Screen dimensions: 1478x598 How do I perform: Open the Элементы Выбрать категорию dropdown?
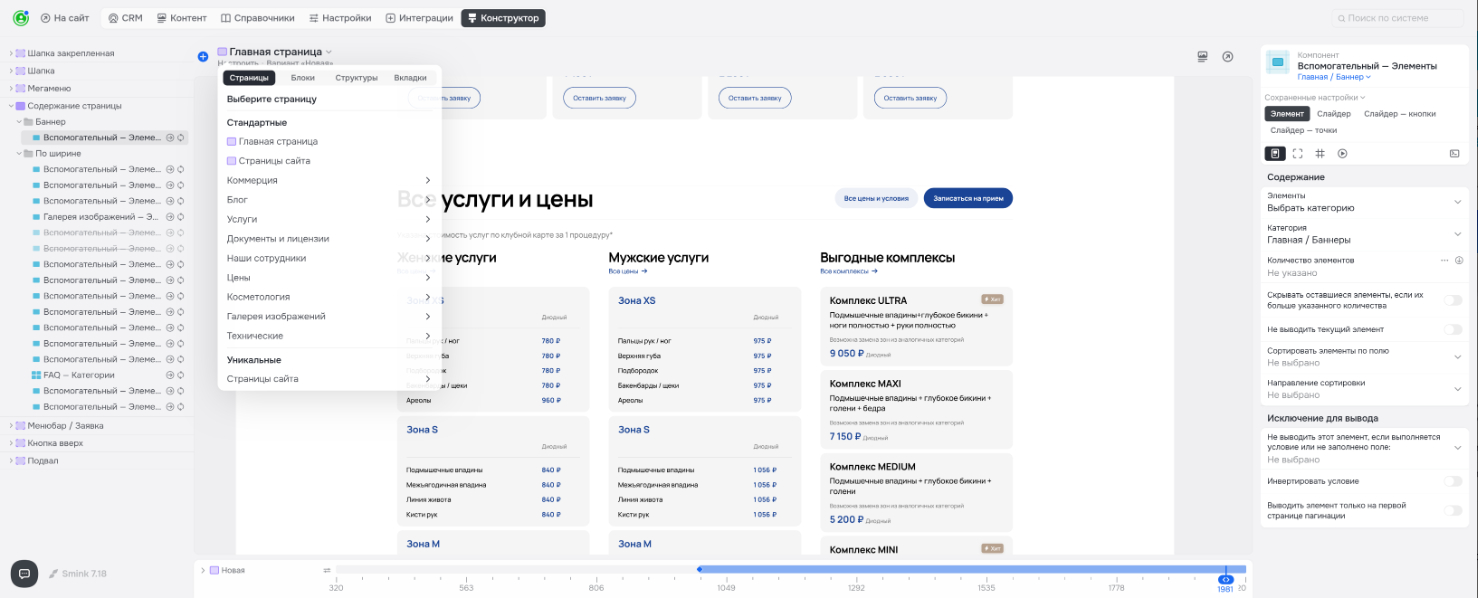point(1364,202)
